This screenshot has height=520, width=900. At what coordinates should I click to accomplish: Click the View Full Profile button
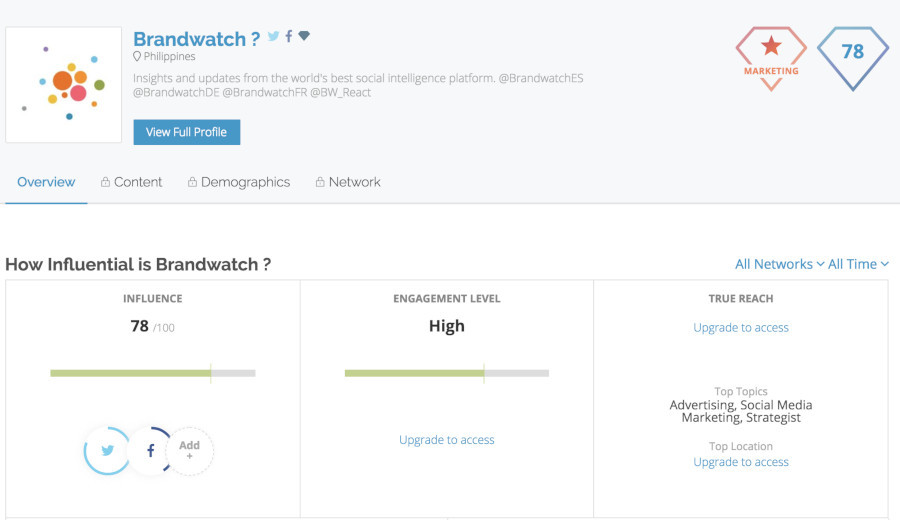tap(187, 132)
